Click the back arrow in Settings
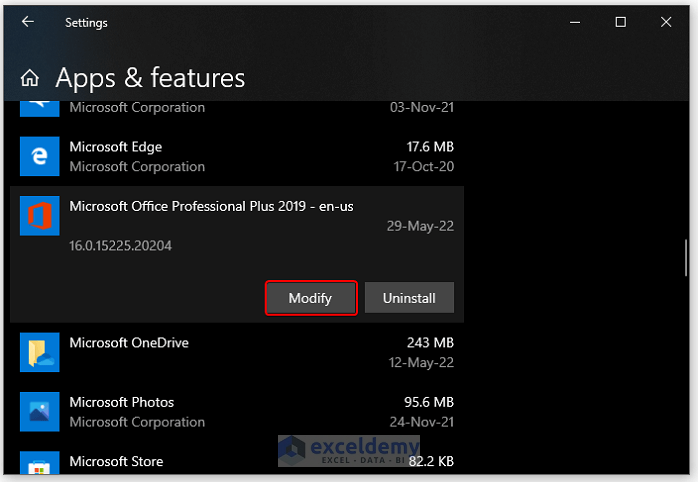This screenshot has width=698, height=482. (x=27, y=22)
